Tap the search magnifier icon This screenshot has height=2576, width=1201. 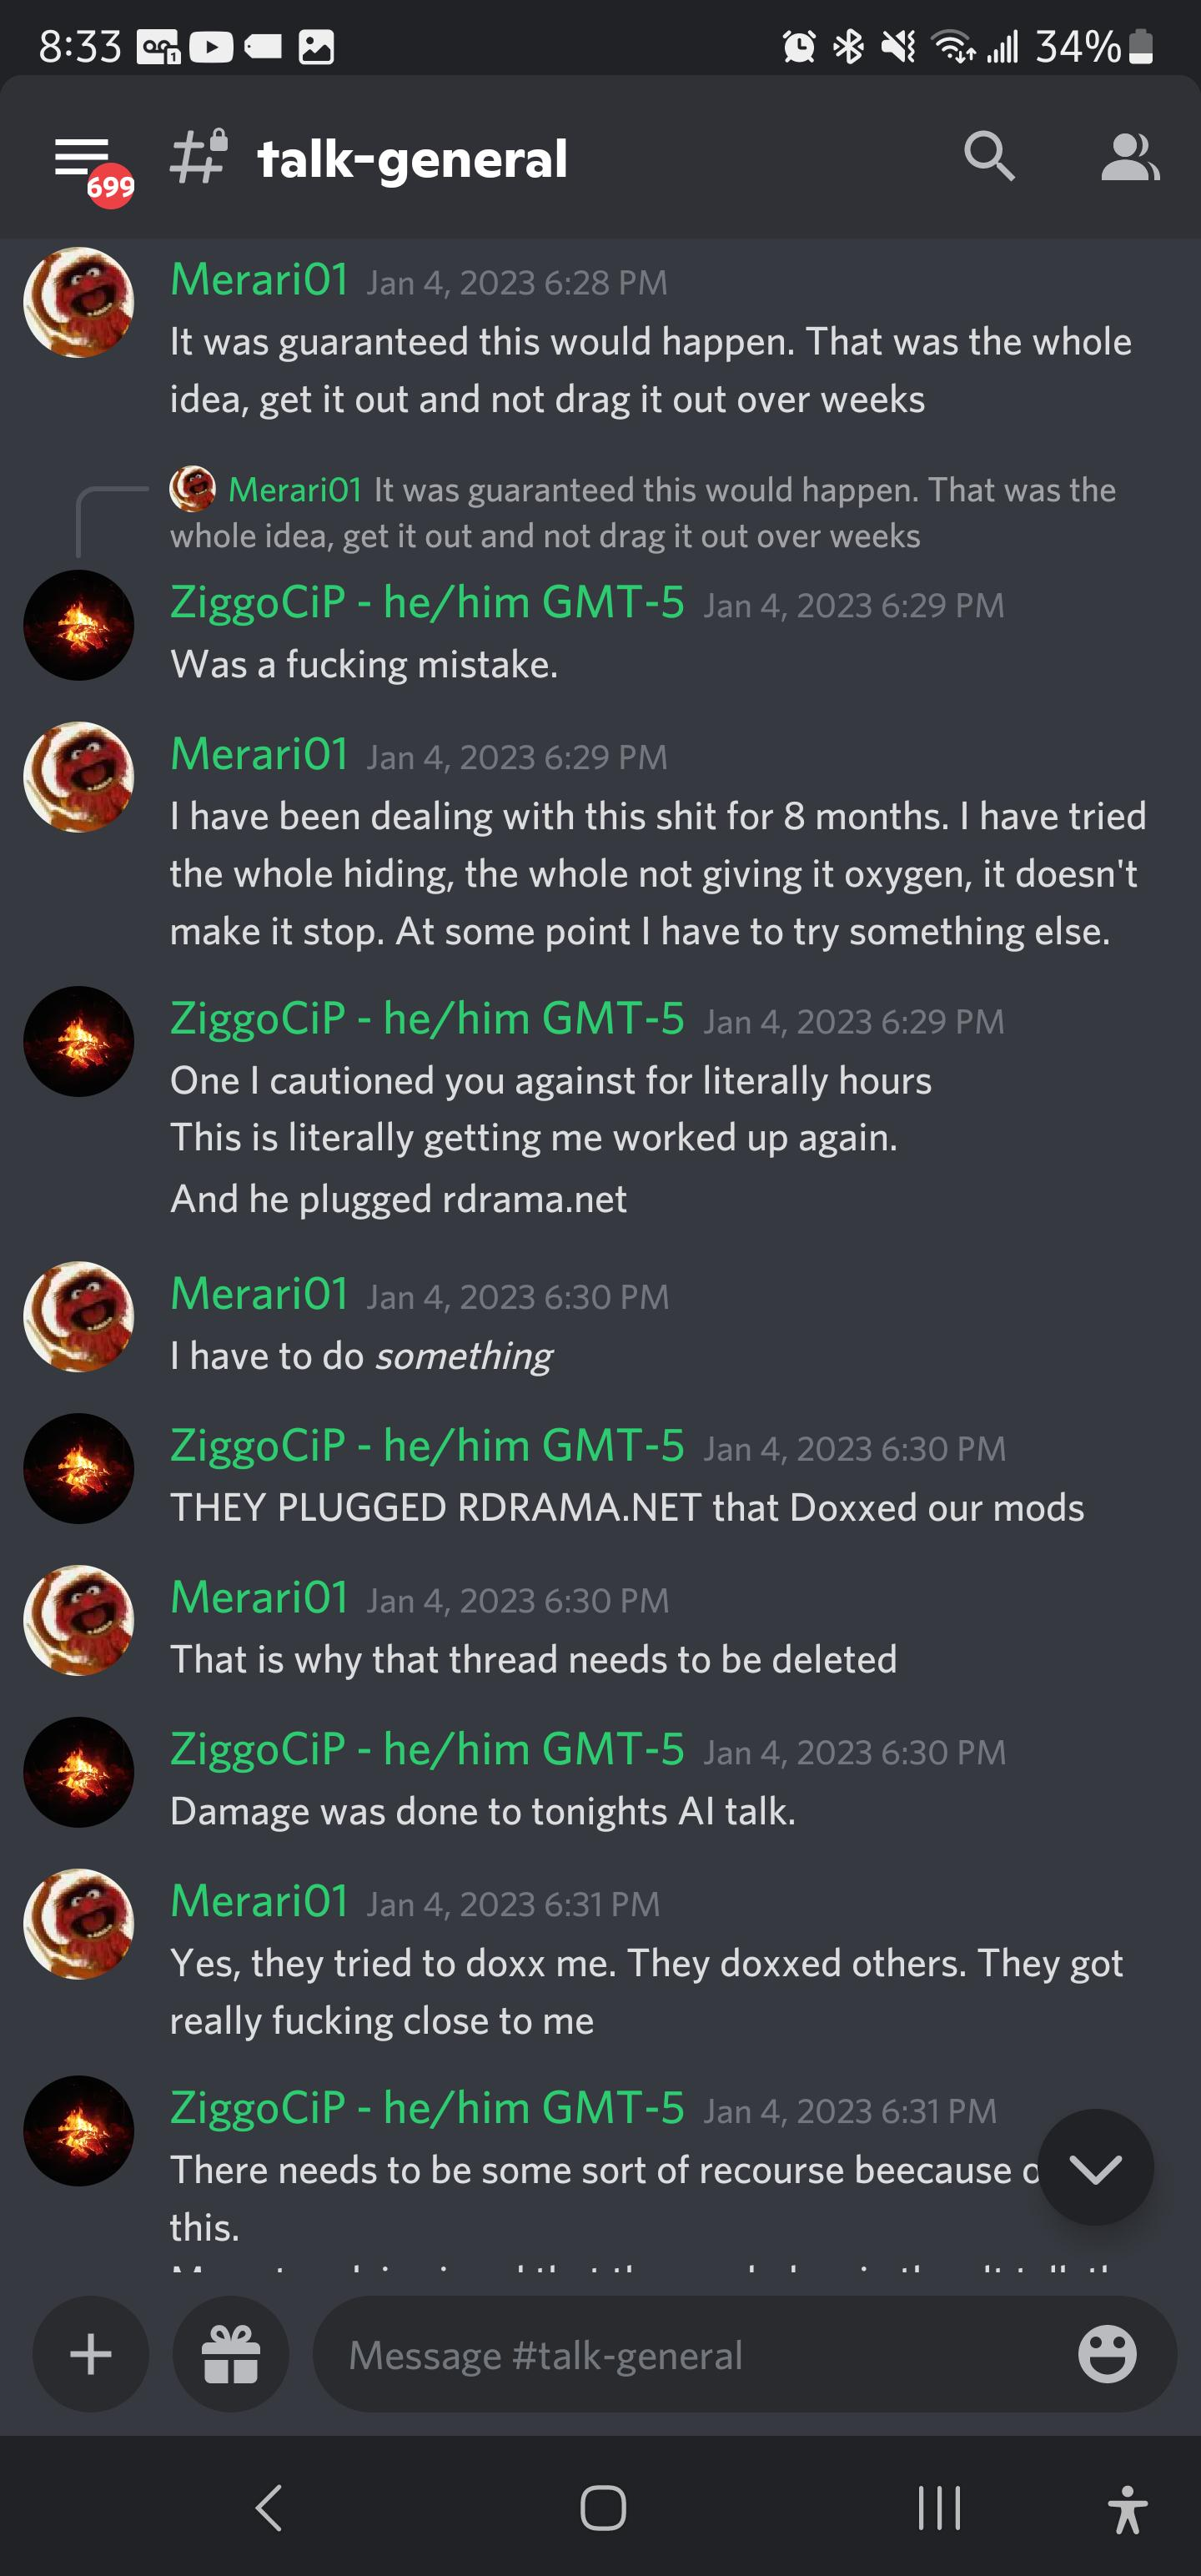pos(988,157)
